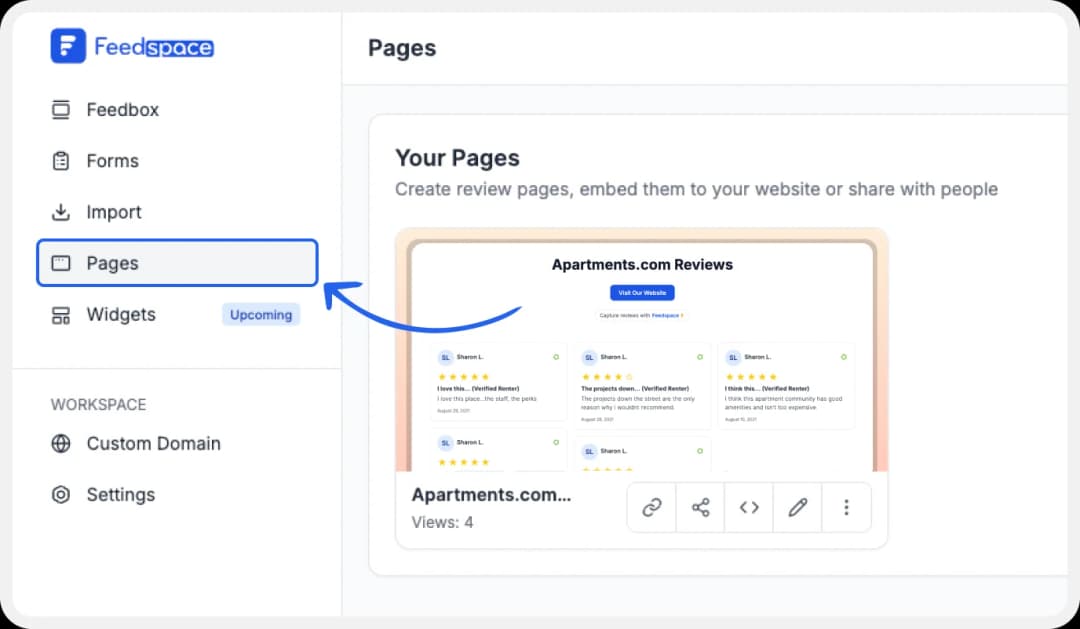The image size is (1080, 629).
Task: Share the Apartments.com page via the share icon
Action: [700, 507]
